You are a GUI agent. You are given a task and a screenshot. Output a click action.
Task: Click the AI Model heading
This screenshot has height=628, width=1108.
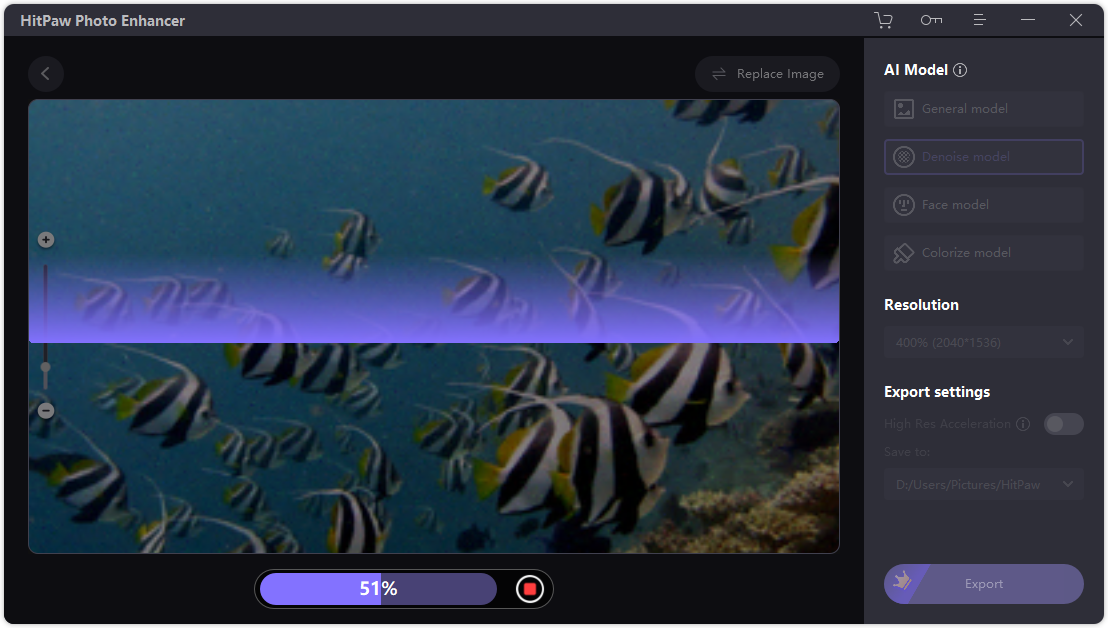pos(916,70)
